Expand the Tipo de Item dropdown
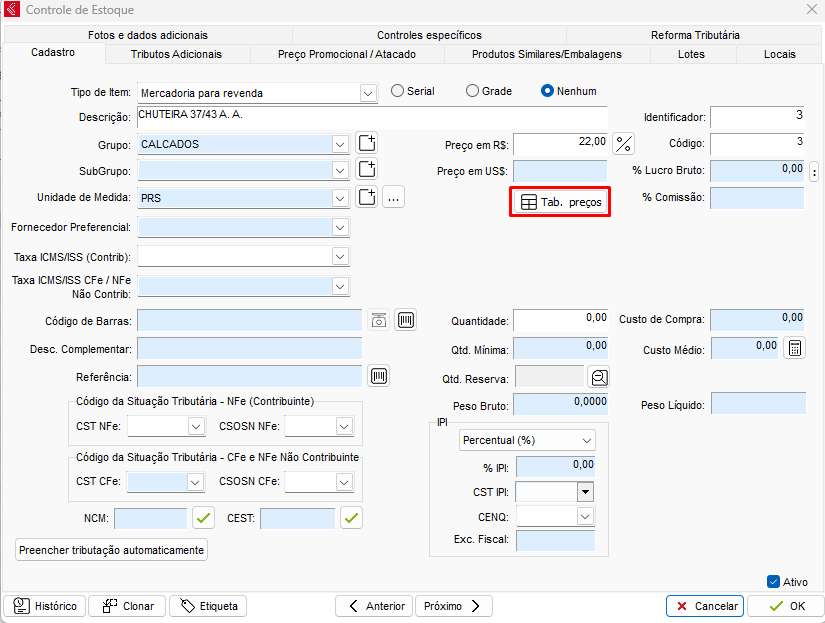Viewport: 825px width, 623px height. tap(367, 93)
